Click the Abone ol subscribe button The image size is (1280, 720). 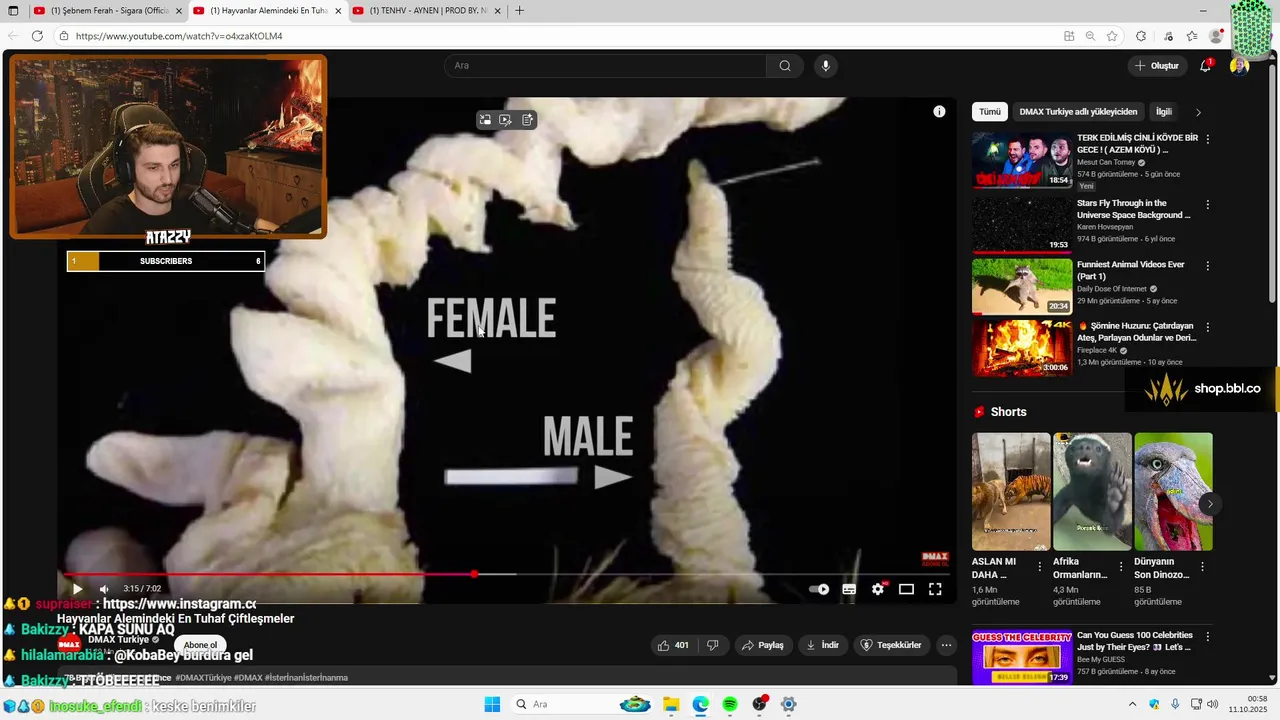pyautogui.click(x=200, y=645)
